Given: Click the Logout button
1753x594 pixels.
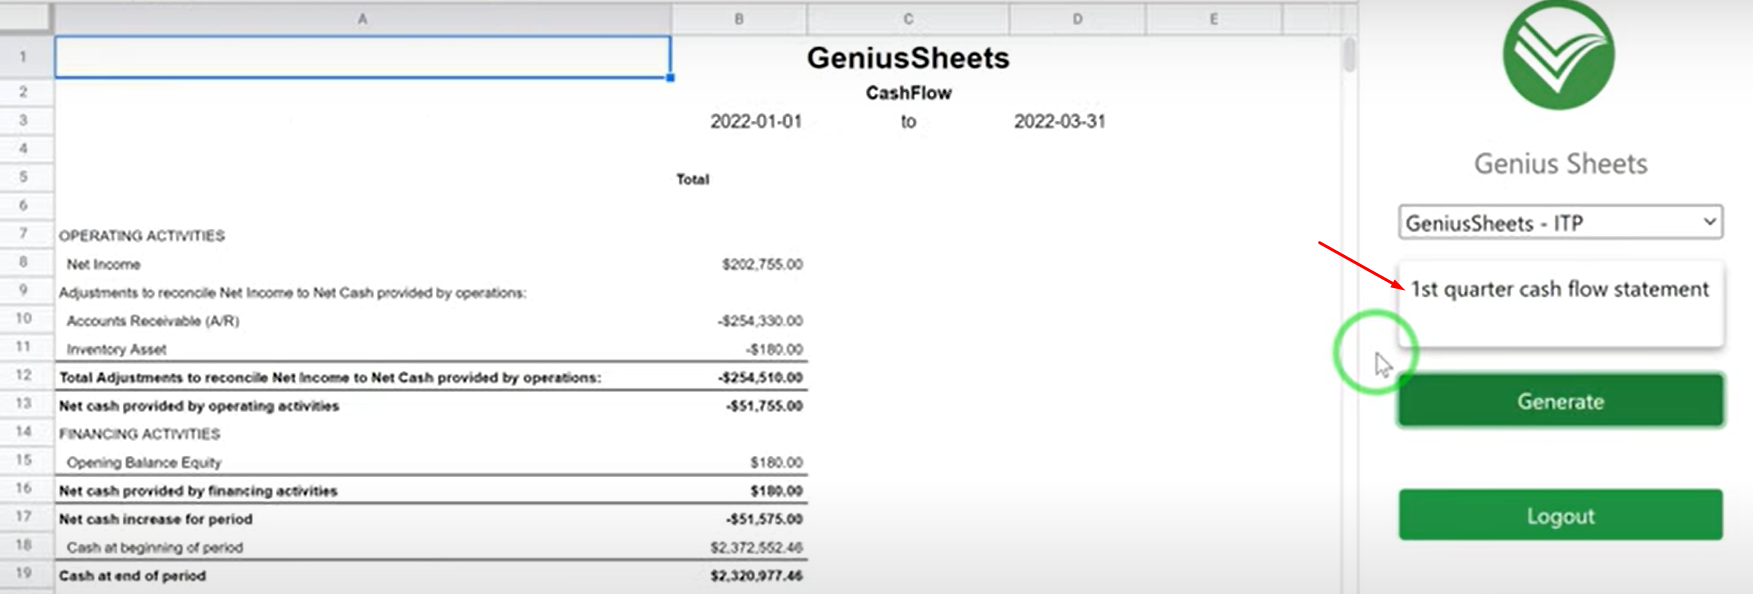Looking at the screenshot, I should click(x=1560, y=515).
